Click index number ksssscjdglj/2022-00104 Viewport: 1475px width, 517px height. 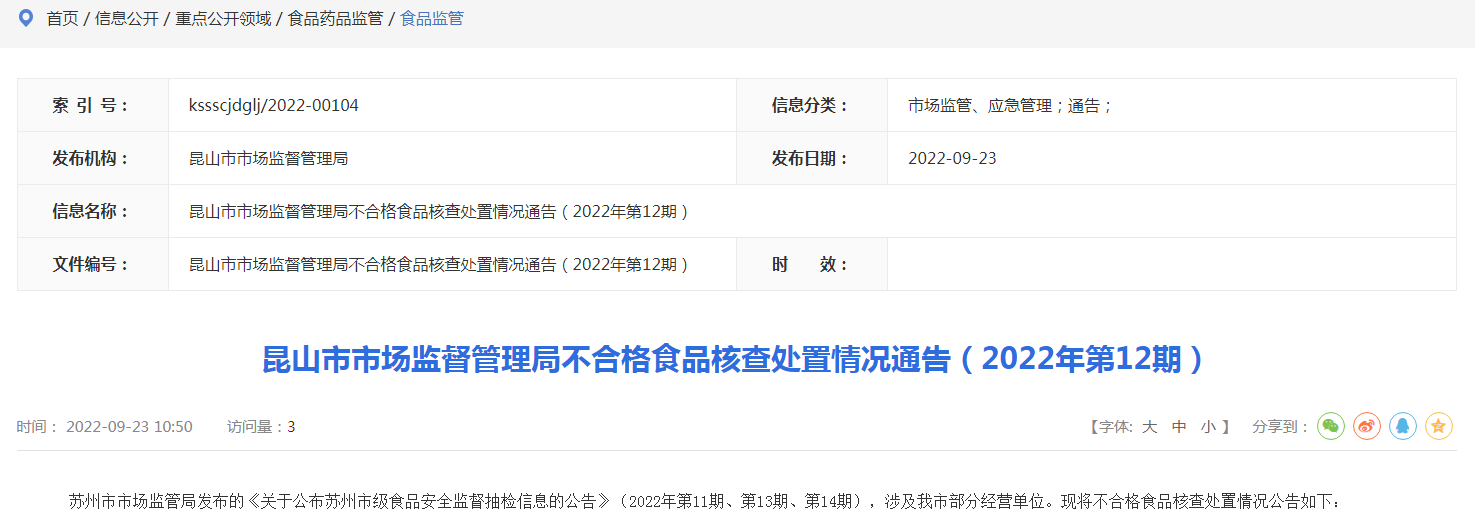coord(273,105)
